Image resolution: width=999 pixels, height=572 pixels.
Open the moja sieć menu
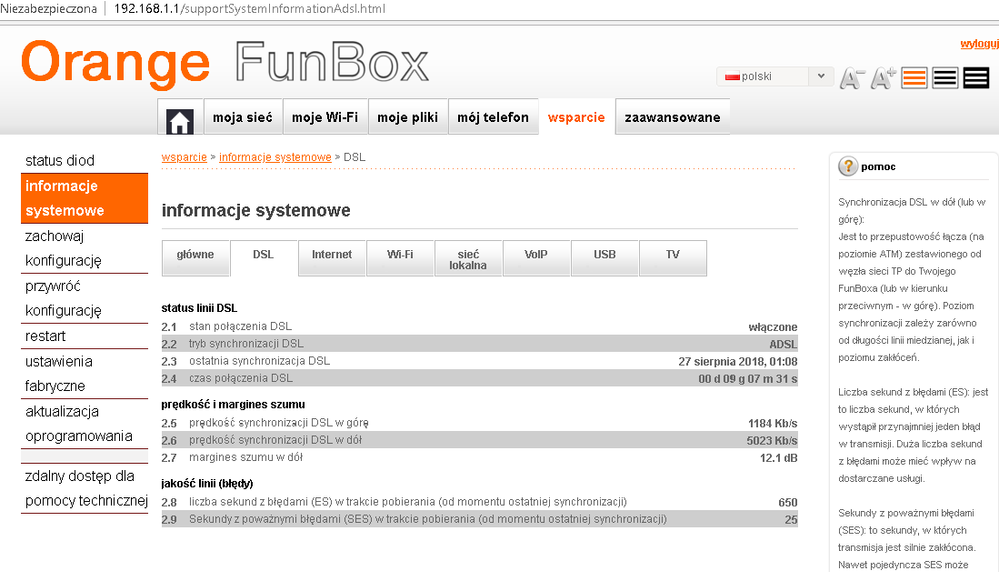[x=243, y=118]
